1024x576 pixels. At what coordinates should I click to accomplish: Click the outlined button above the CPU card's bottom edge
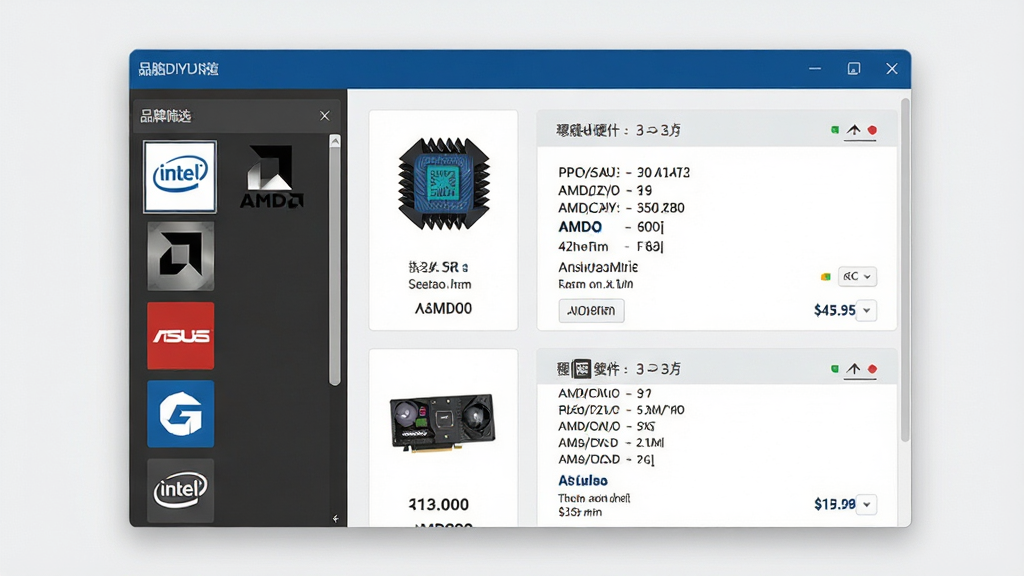click(591, 310)
